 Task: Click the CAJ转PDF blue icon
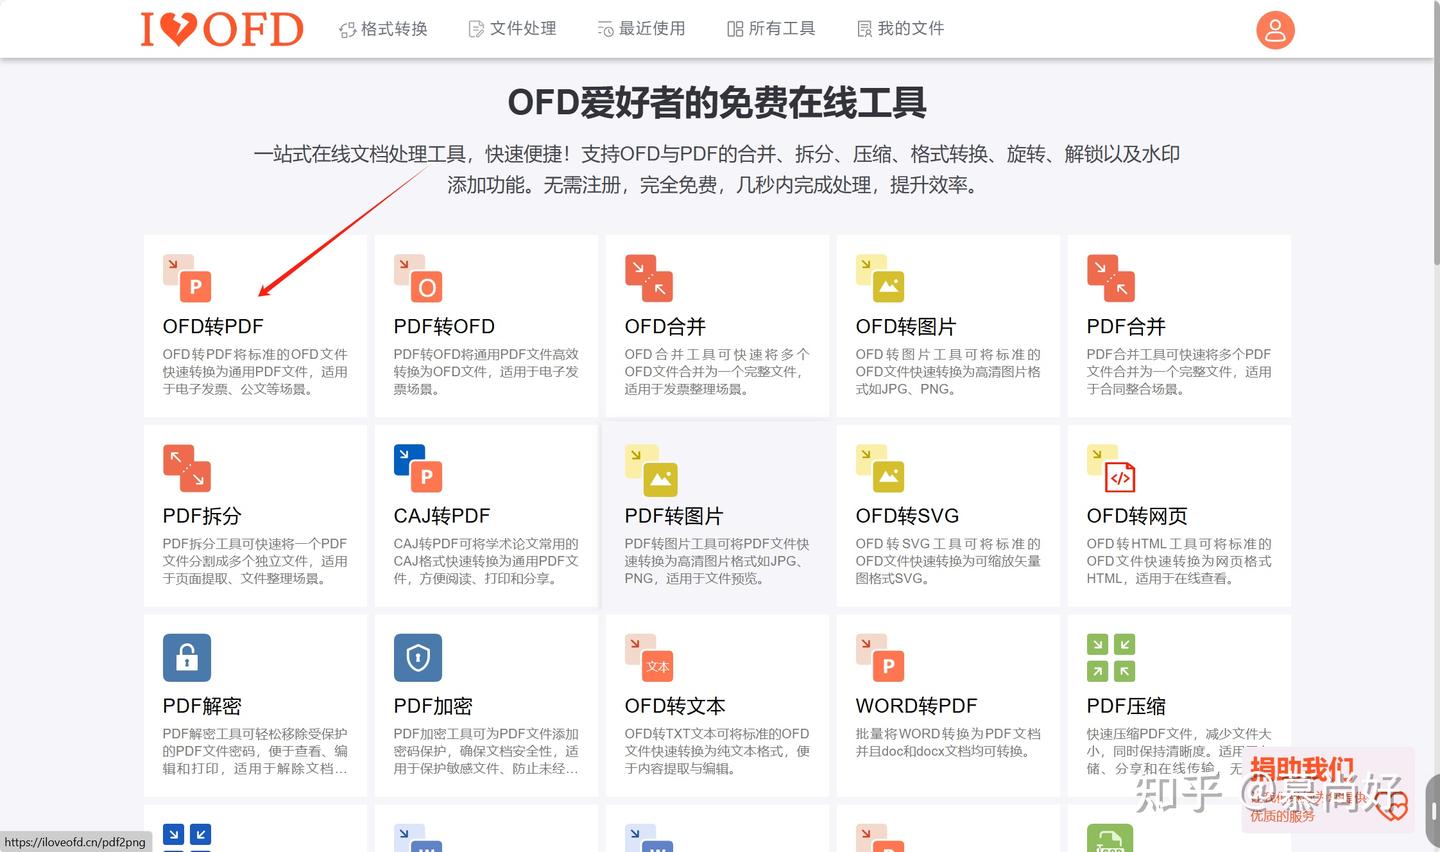pos(418,468)
